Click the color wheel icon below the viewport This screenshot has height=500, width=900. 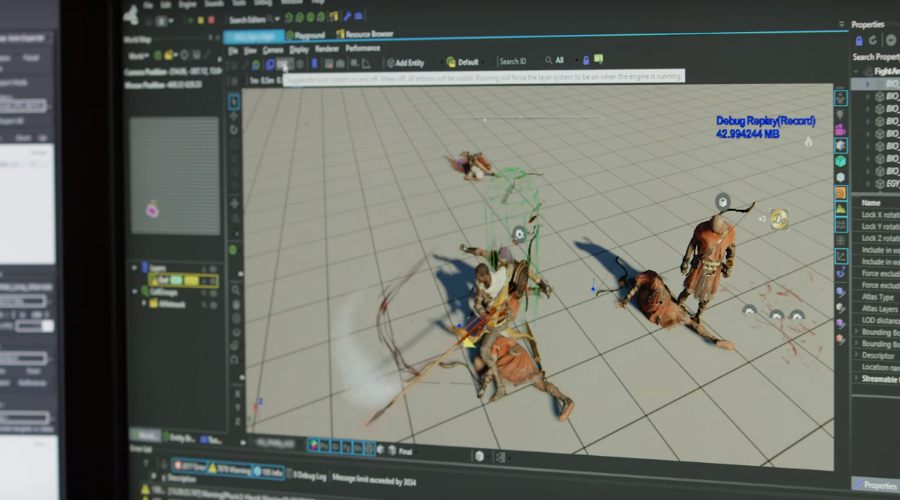[313, 445]
